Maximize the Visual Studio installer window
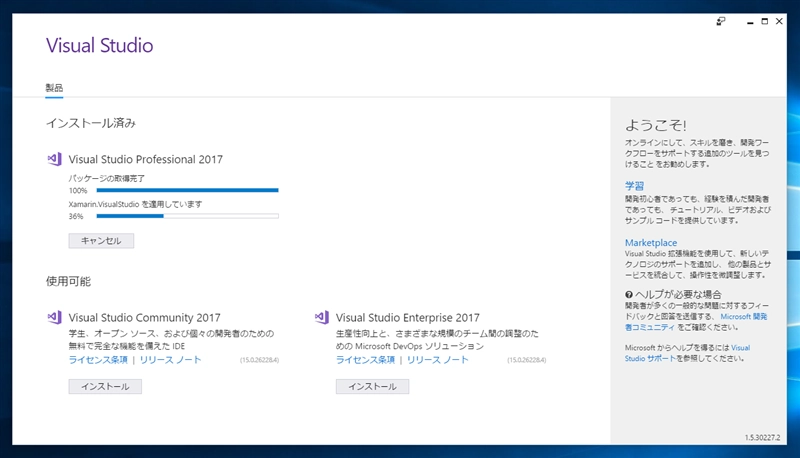This screenshot has width=800, height=458. (764, 21)
